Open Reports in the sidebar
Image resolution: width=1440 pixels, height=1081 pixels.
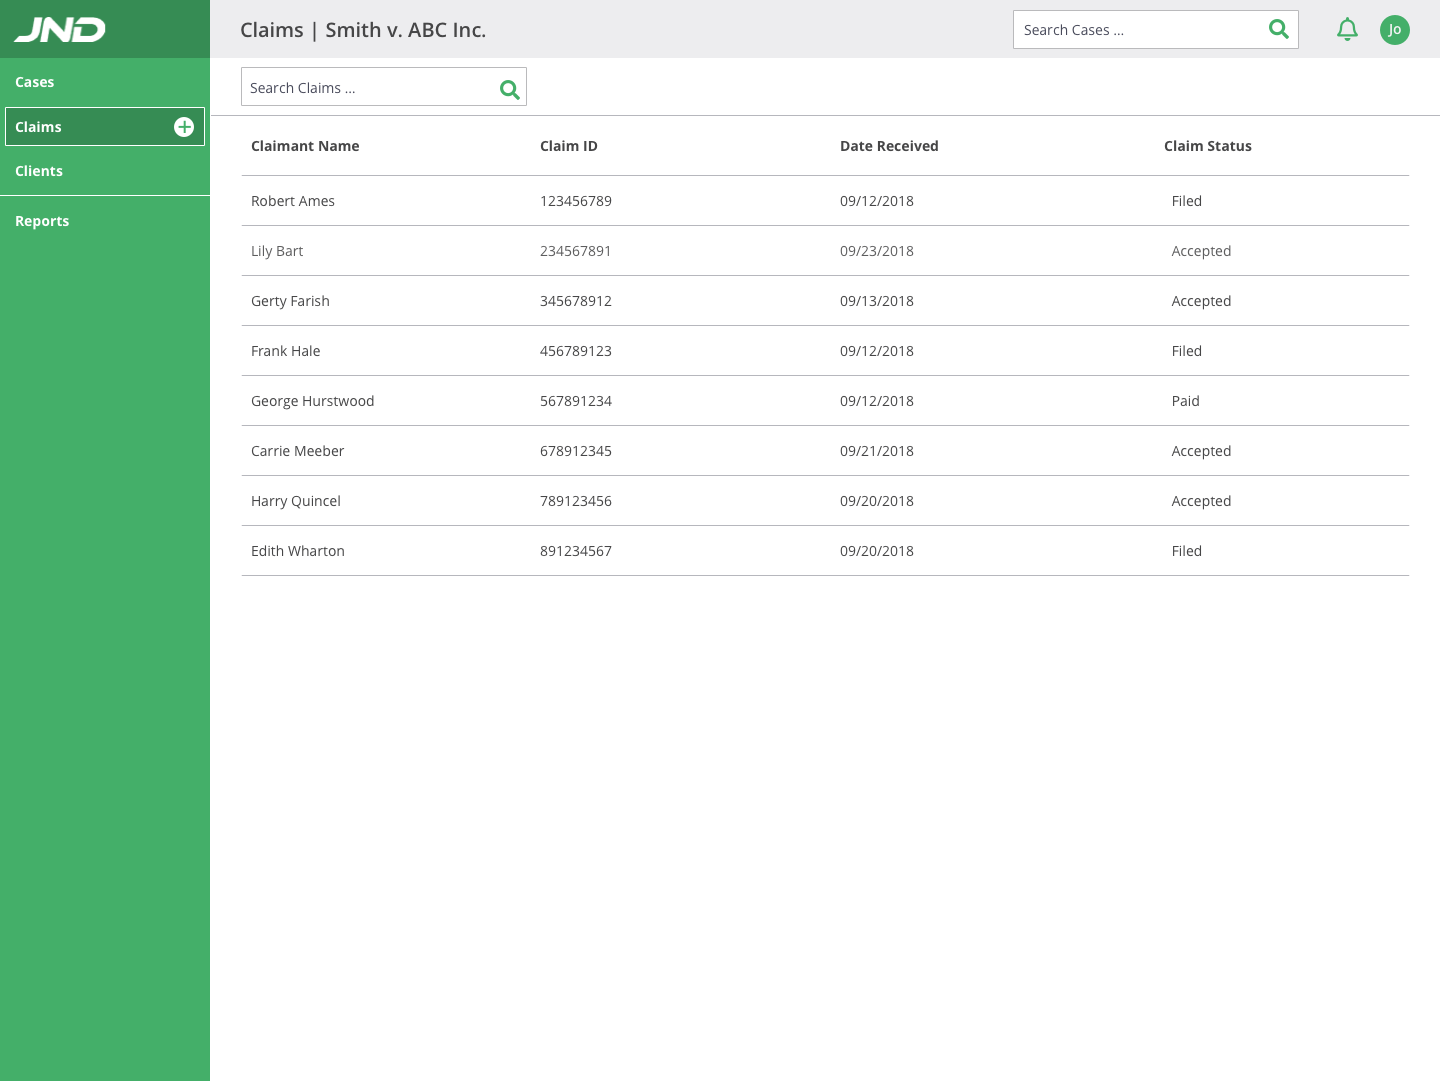coord(42,221)
